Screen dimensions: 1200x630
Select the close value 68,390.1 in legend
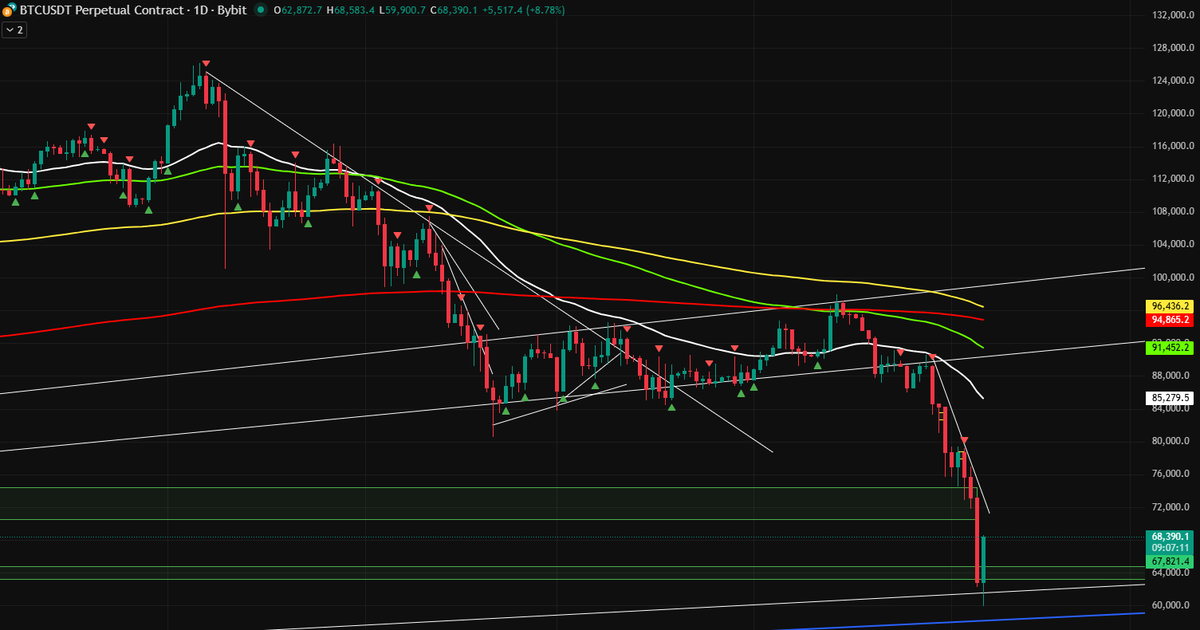tap(455, 9)
